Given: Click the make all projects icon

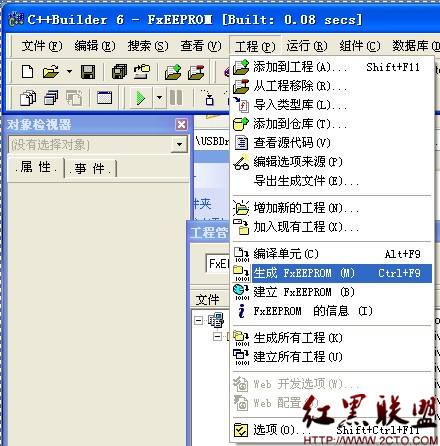Looking at the screenshot, I should coord(241,338).
